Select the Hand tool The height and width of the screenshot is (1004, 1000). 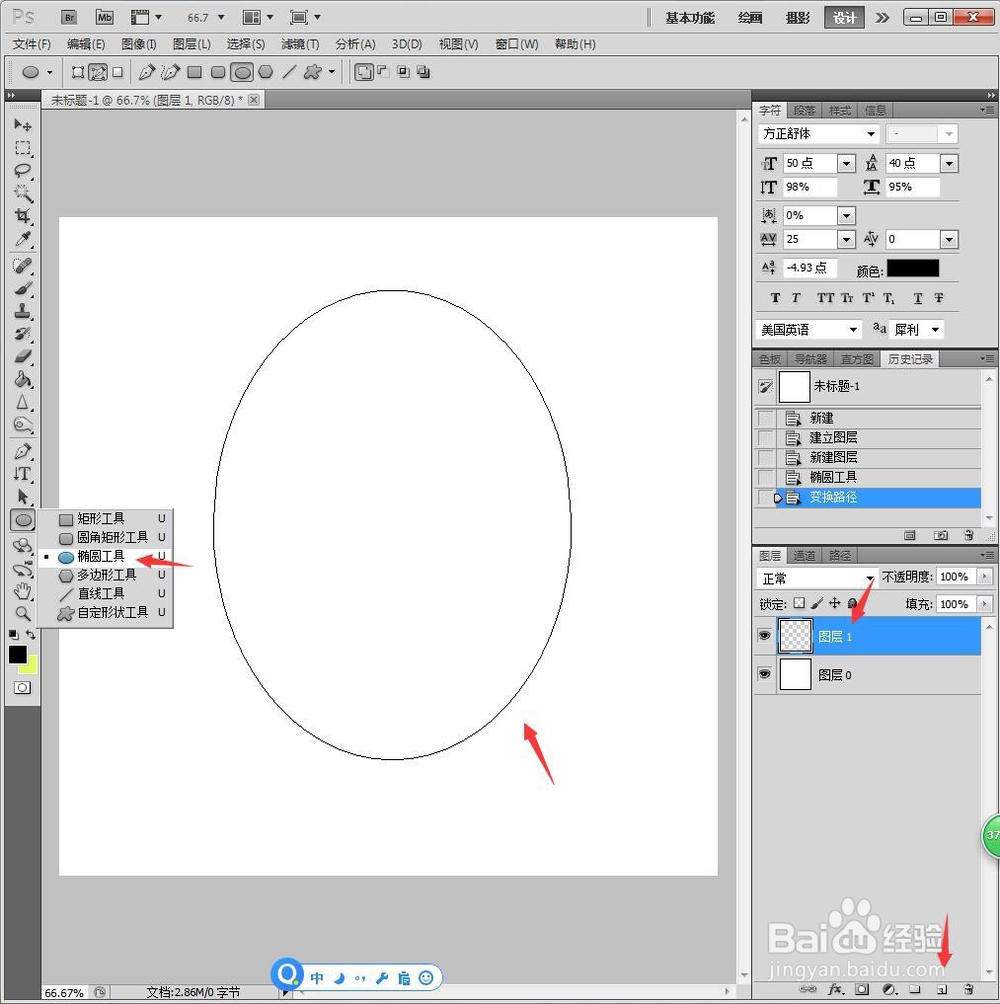pyautogui.click(x=22, y=590)
